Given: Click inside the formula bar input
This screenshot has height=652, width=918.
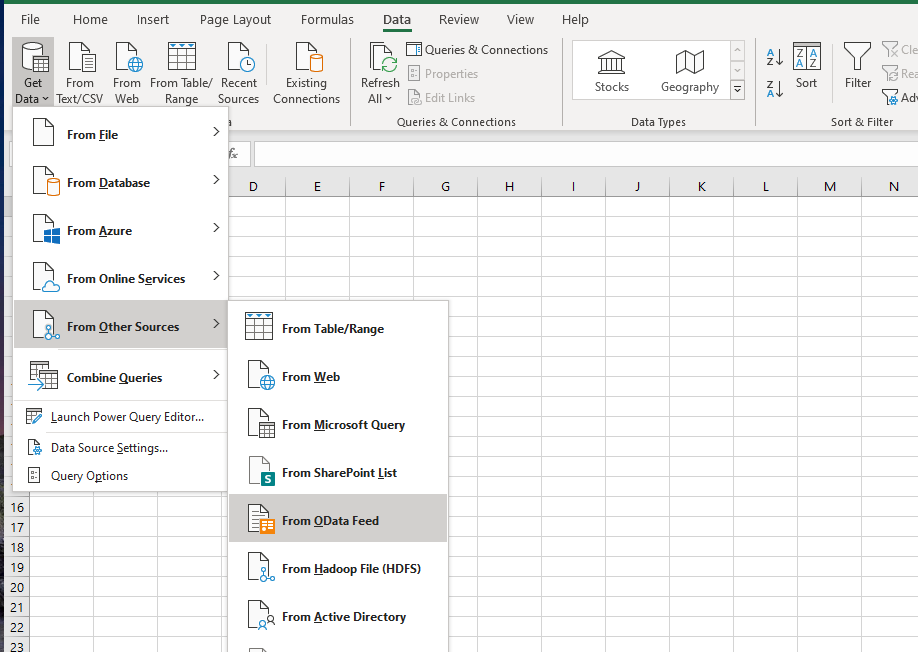Looking at the screenshot, I should (x=580, y=153).
